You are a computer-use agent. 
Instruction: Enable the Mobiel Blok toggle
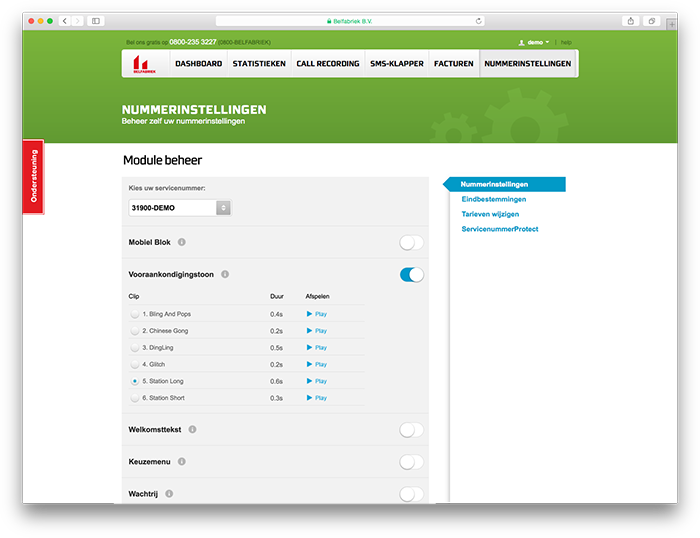(411, 242)
